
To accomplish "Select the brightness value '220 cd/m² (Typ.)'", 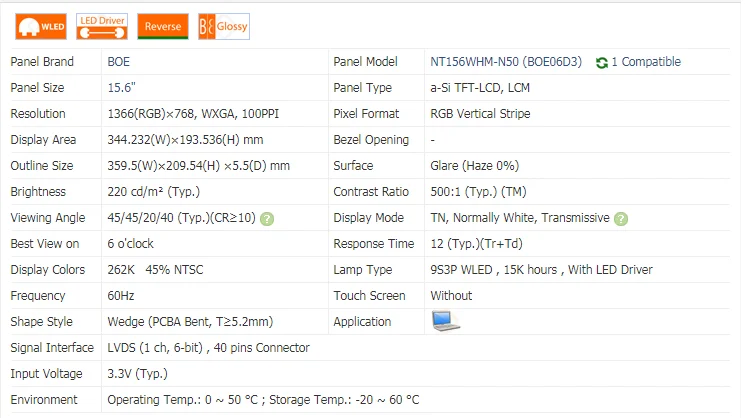I will 153,192.
